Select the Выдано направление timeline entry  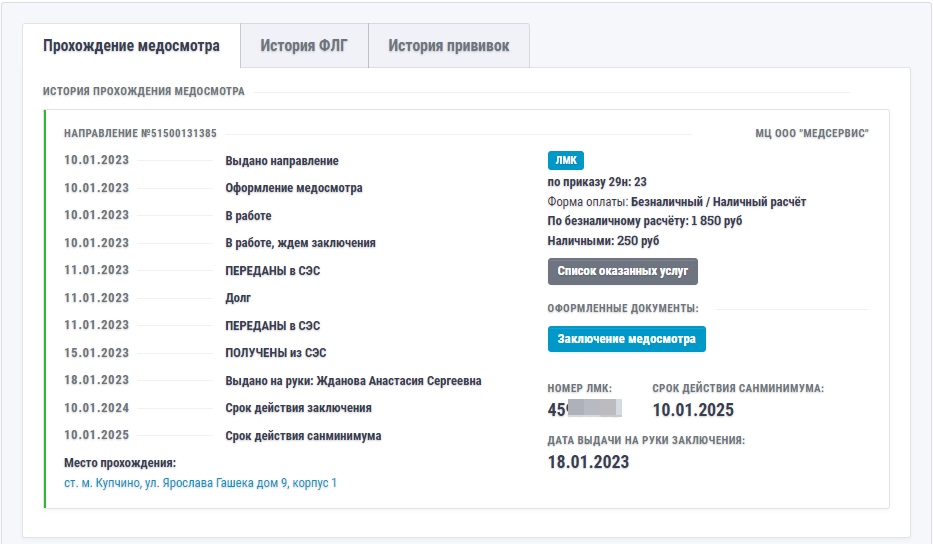[x=282, y=161]
